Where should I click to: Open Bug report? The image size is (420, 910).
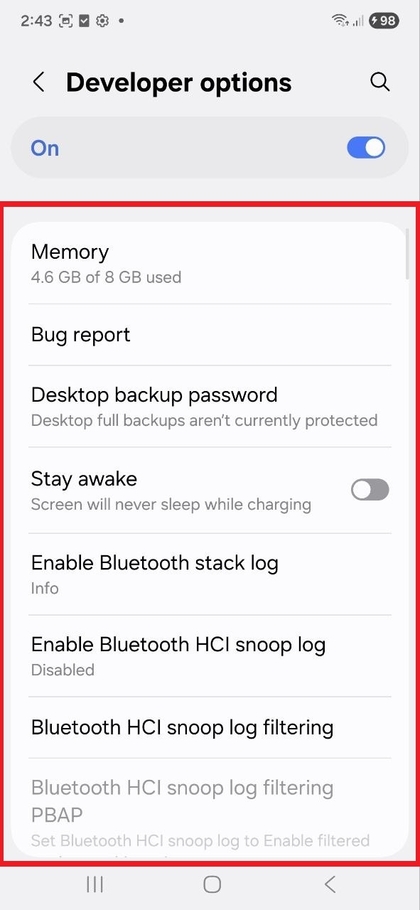tap(209, 335)
